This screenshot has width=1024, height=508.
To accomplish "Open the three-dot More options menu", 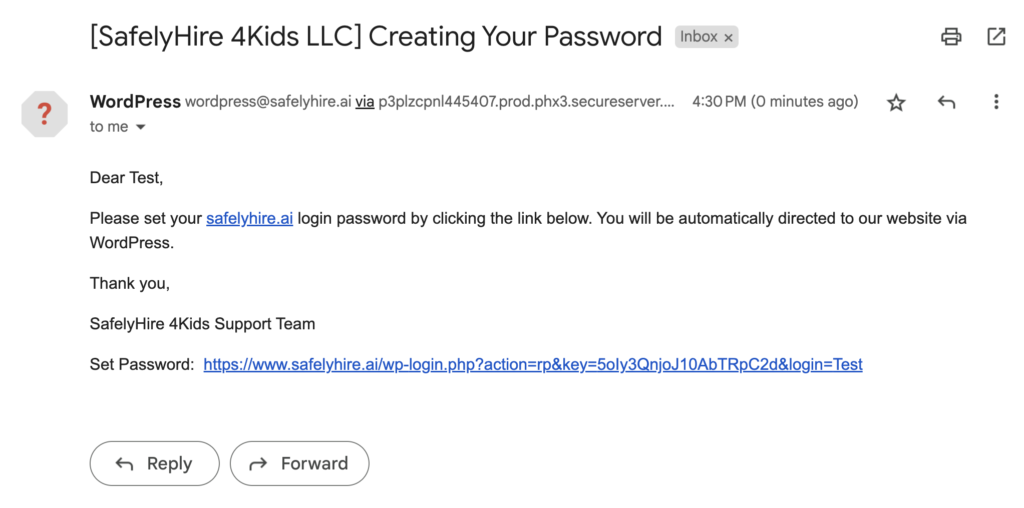I will pyautogui.click(x=996, y=102).
